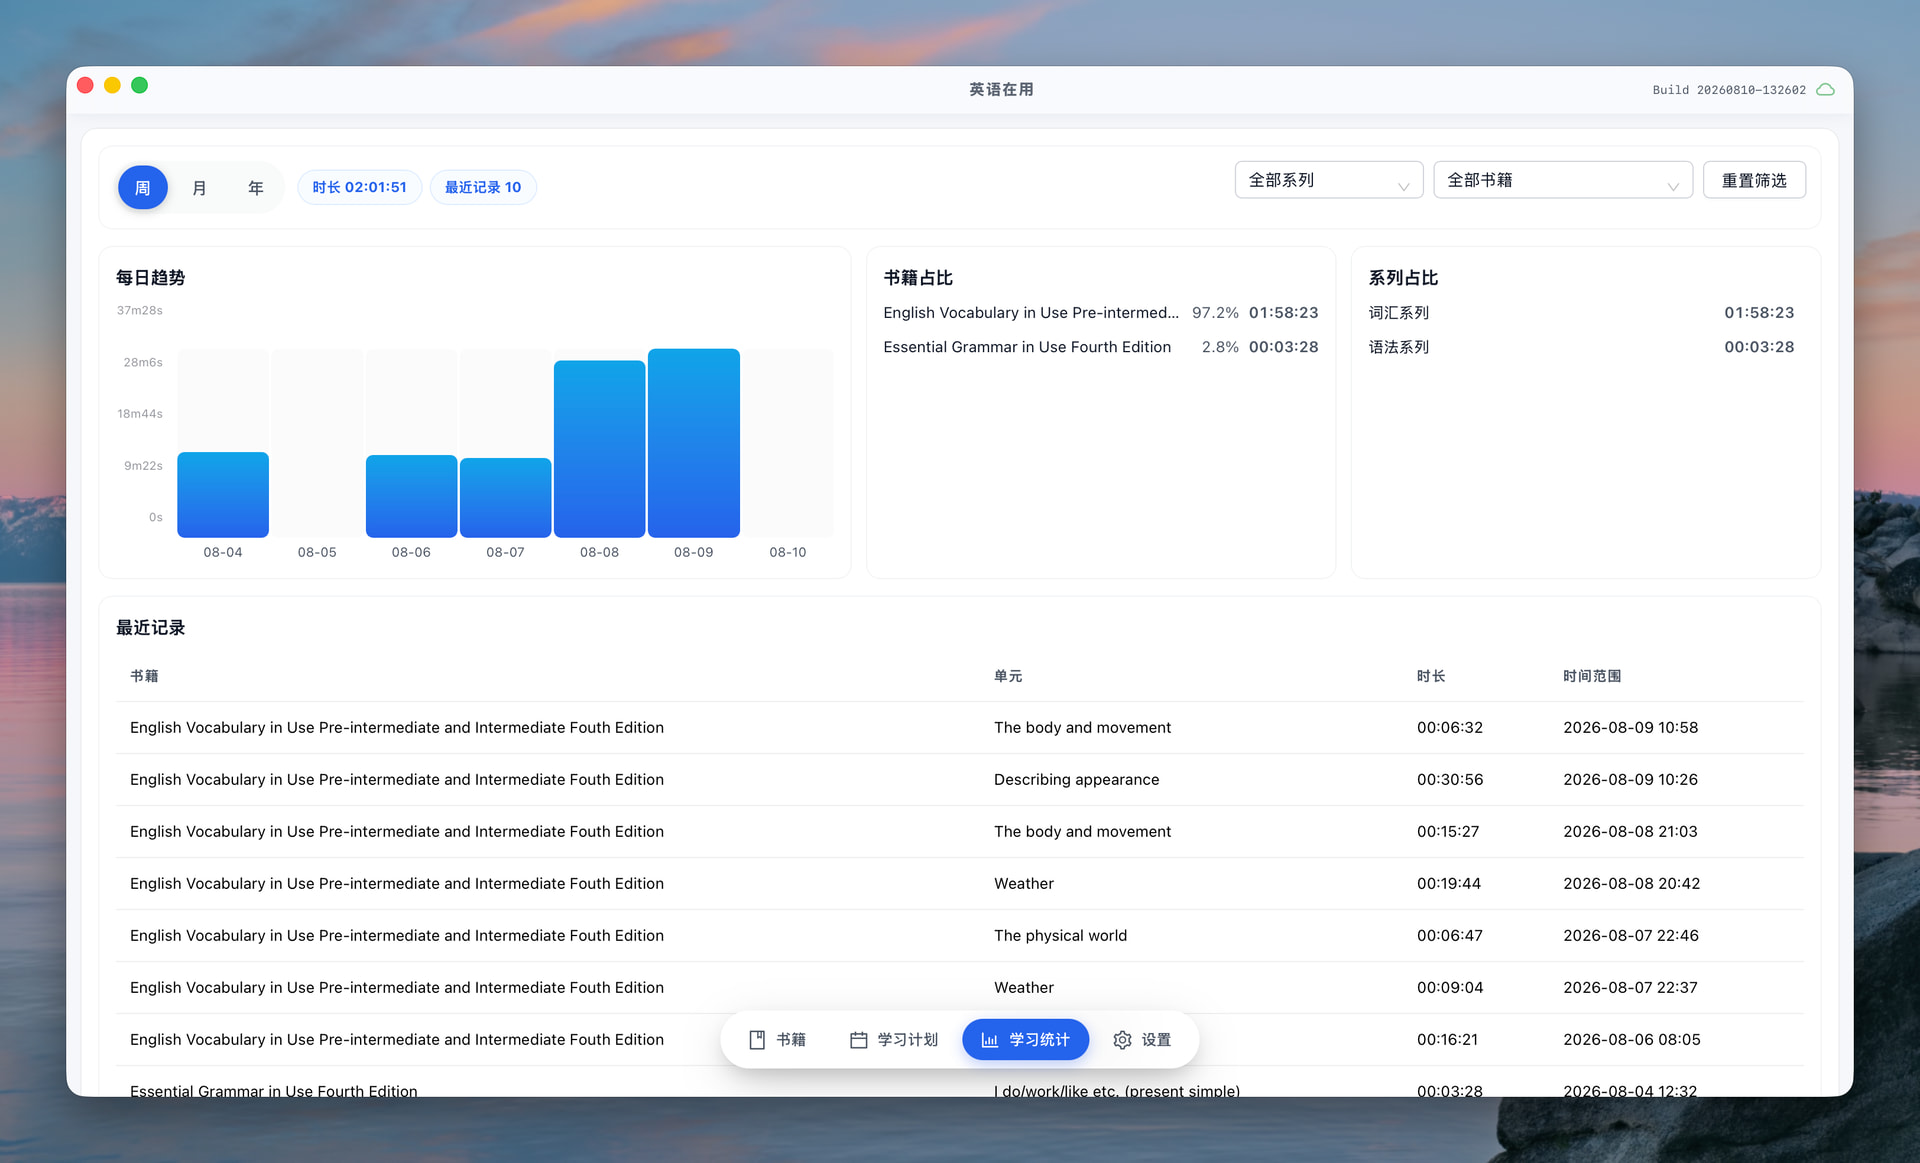Click the 2026-08-09 10:58 time cell

(1630, 728)
